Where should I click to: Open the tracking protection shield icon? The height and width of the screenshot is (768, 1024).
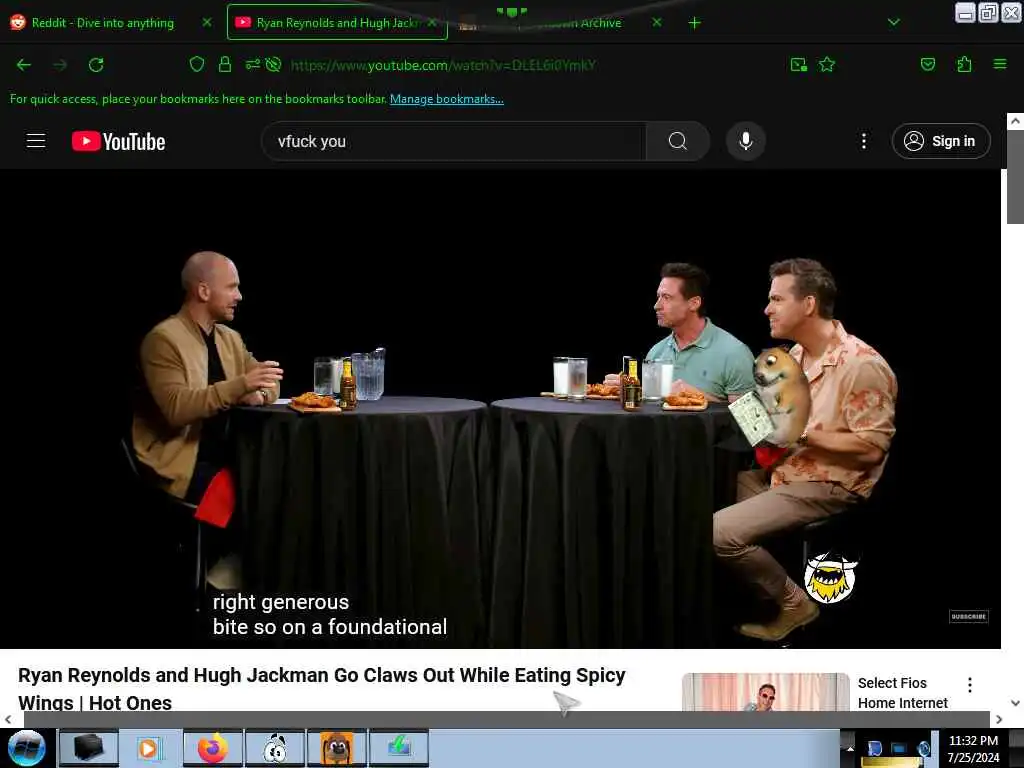[197, 64]
